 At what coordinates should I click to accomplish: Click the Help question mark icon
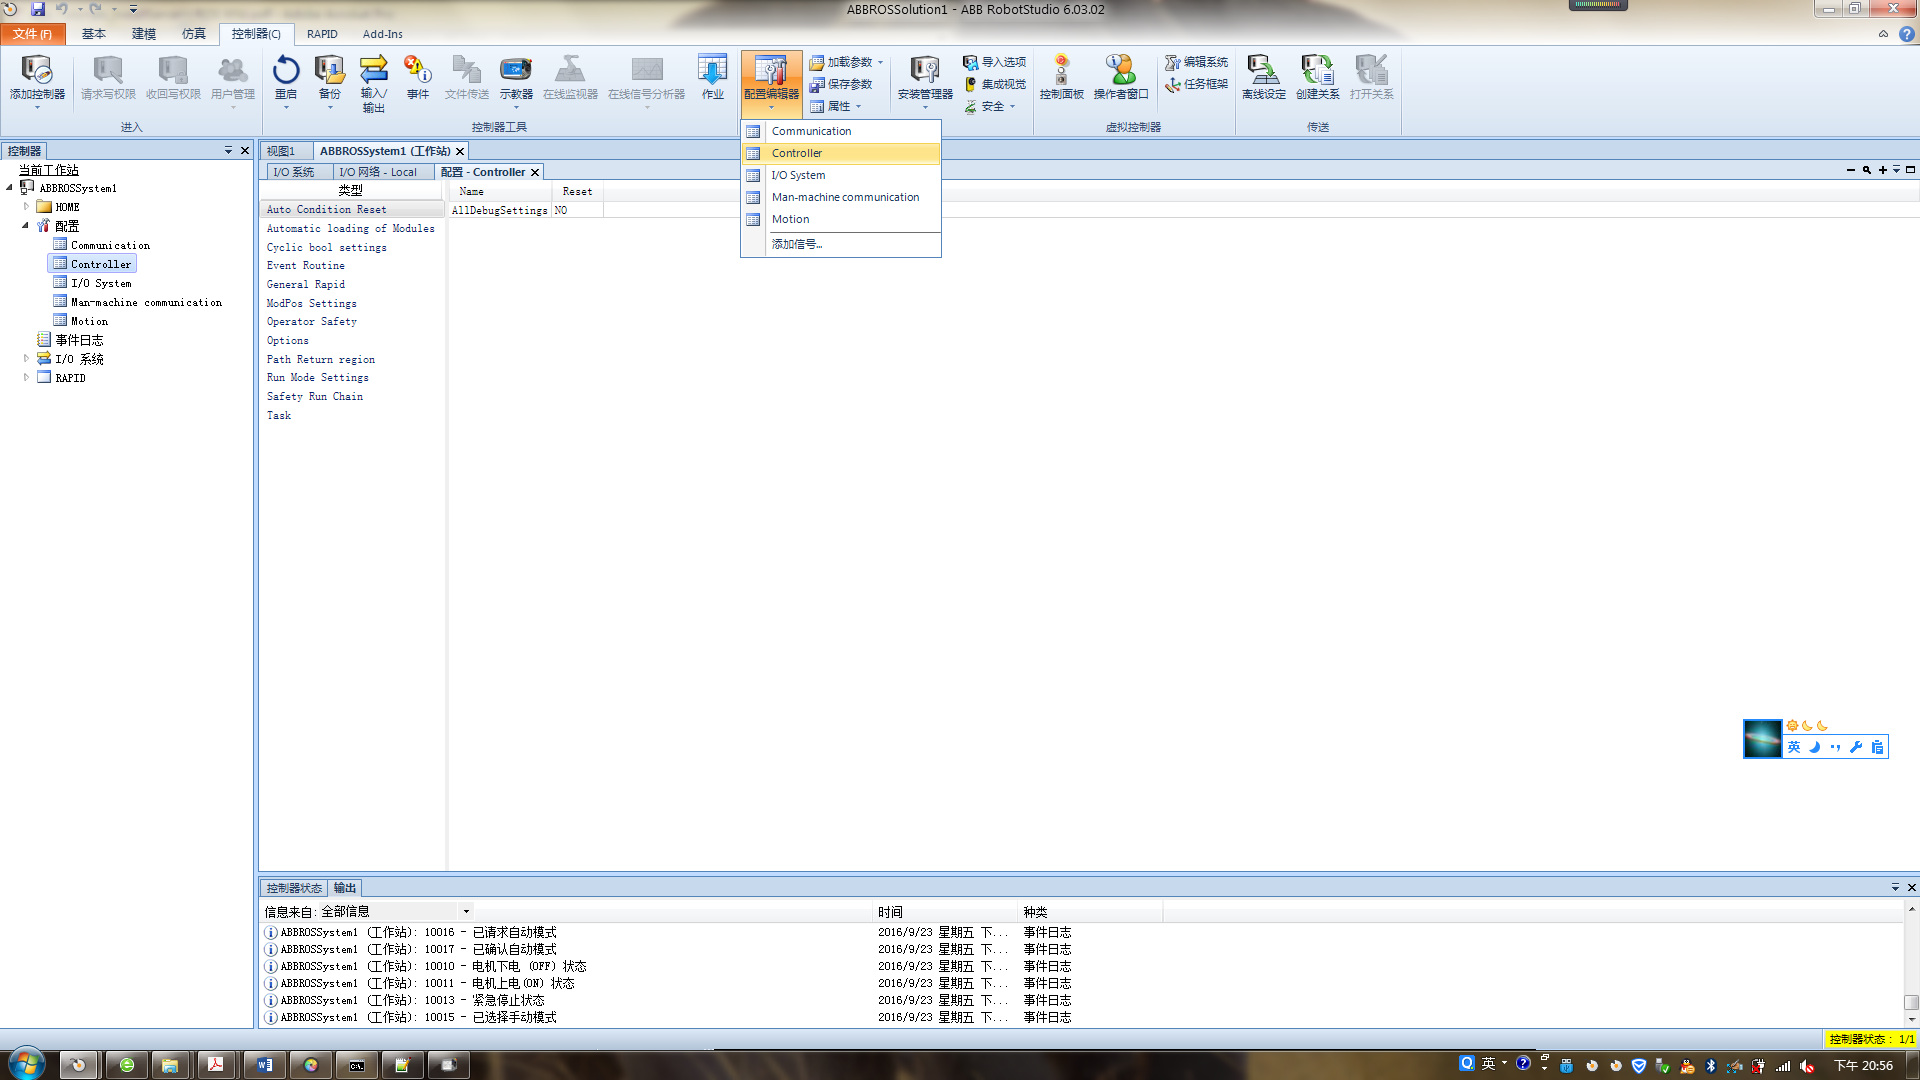(1907, 34)
